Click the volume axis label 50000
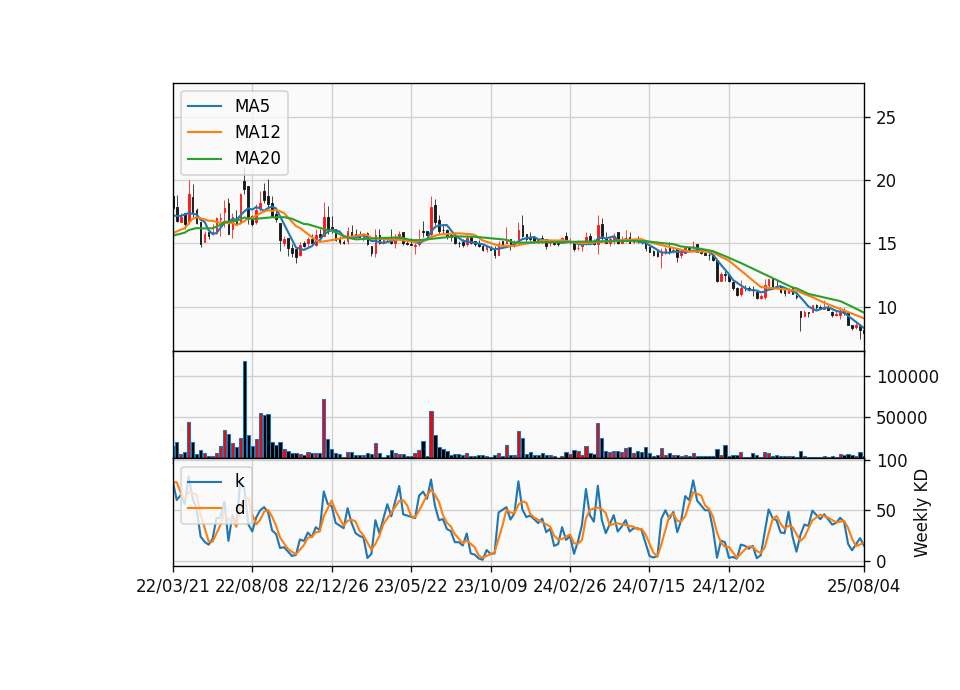This screenshot has width=960, height=690. 902,418
